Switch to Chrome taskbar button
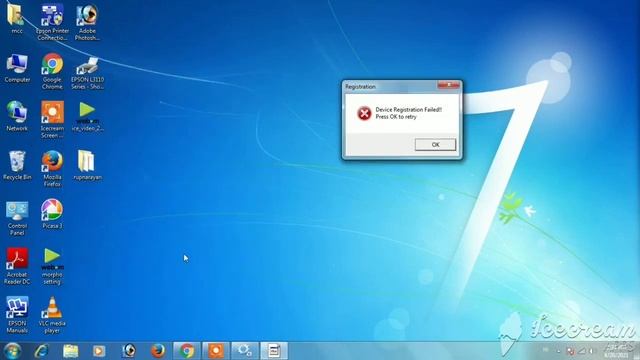The width and height of the screenshot is (640, 360). (187, 351)
